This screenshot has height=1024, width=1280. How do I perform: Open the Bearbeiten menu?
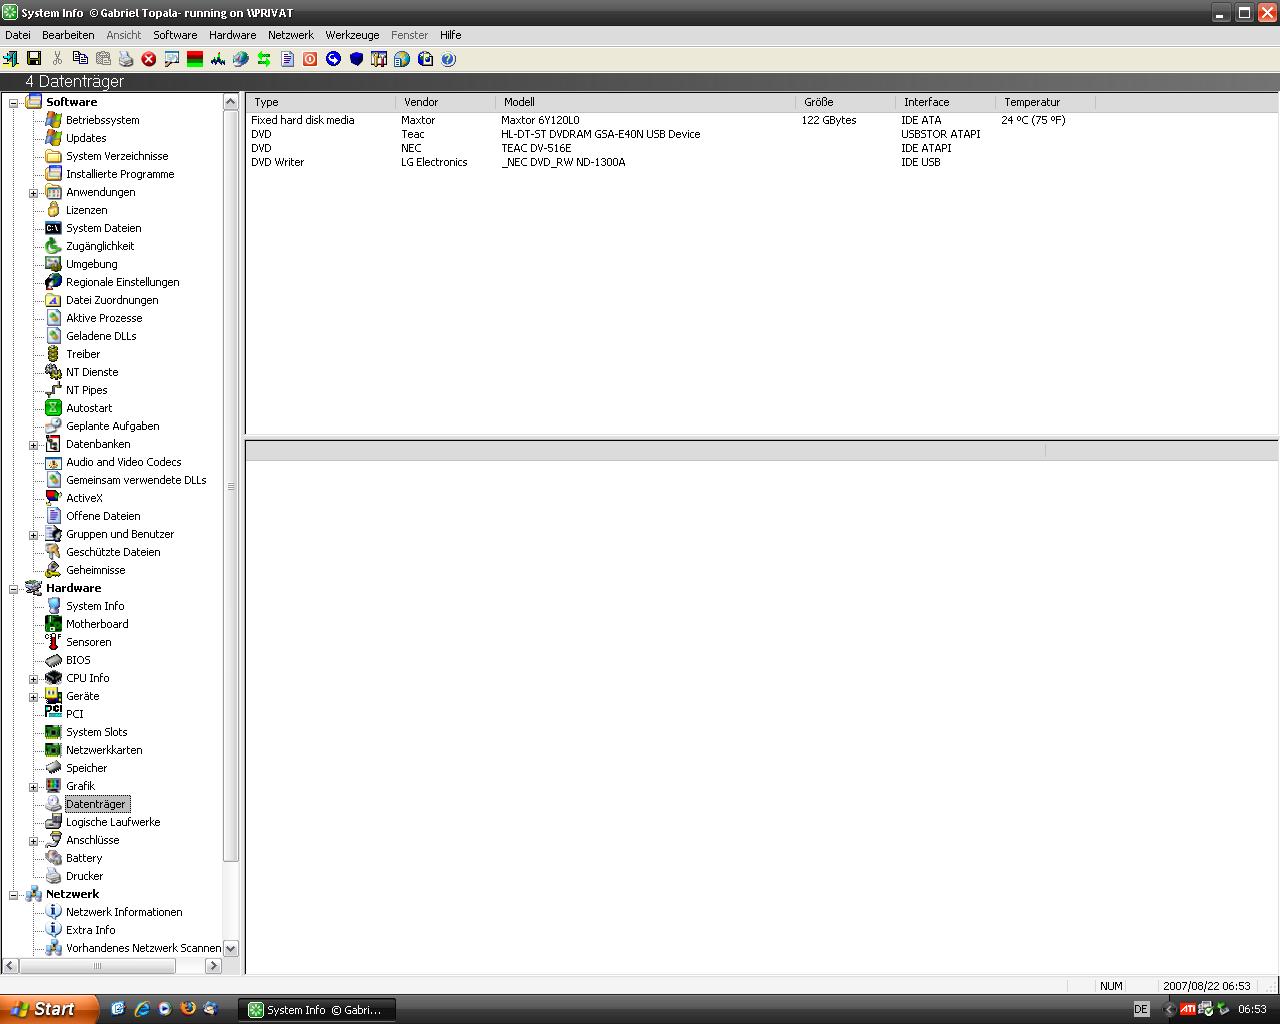point(68,35)
